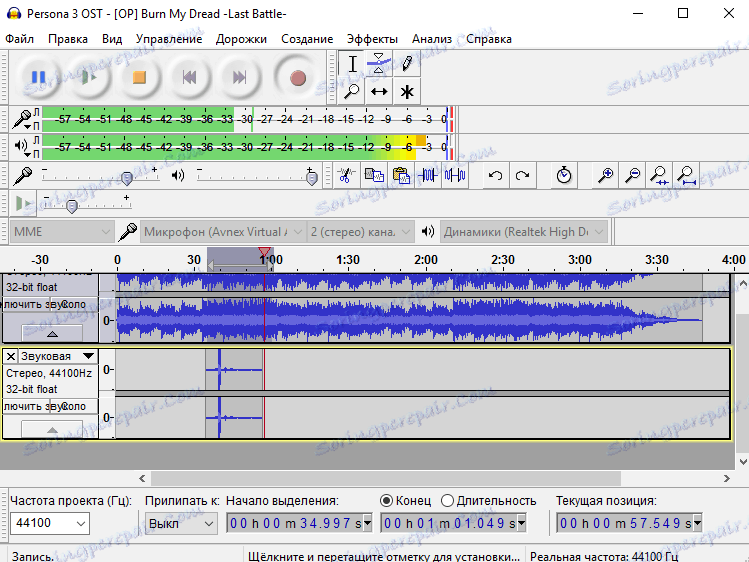Screen dimensions: 749x562
Task: Select the Длительность radio button
Action: (x=447, y=500)
